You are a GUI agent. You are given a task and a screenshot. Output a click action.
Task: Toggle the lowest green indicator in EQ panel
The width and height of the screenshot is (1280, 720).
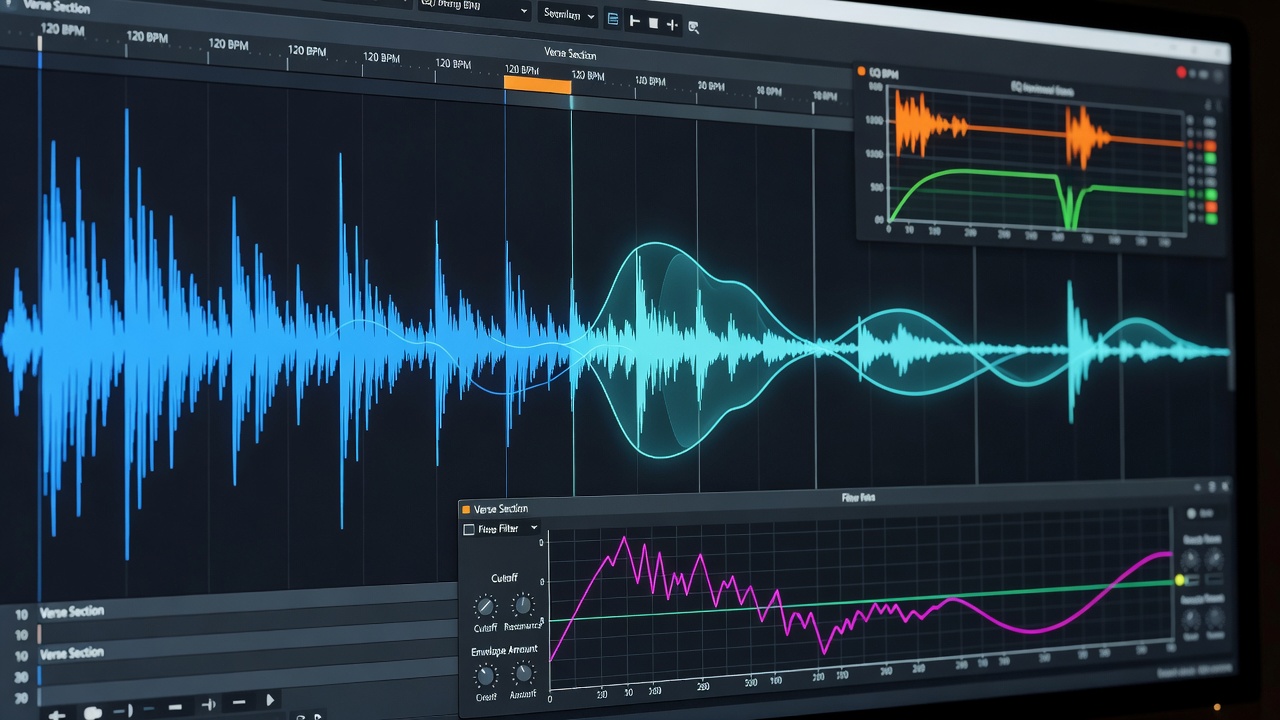point(1210,218)
